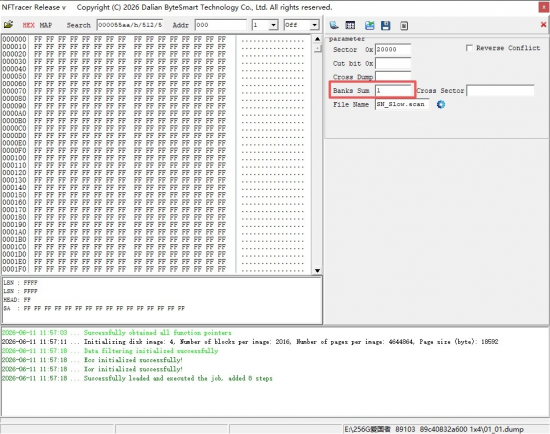Click log line 'Data filtering initialized successfully'
Viewport: 550px width, 434px height.
click(110, 351)
